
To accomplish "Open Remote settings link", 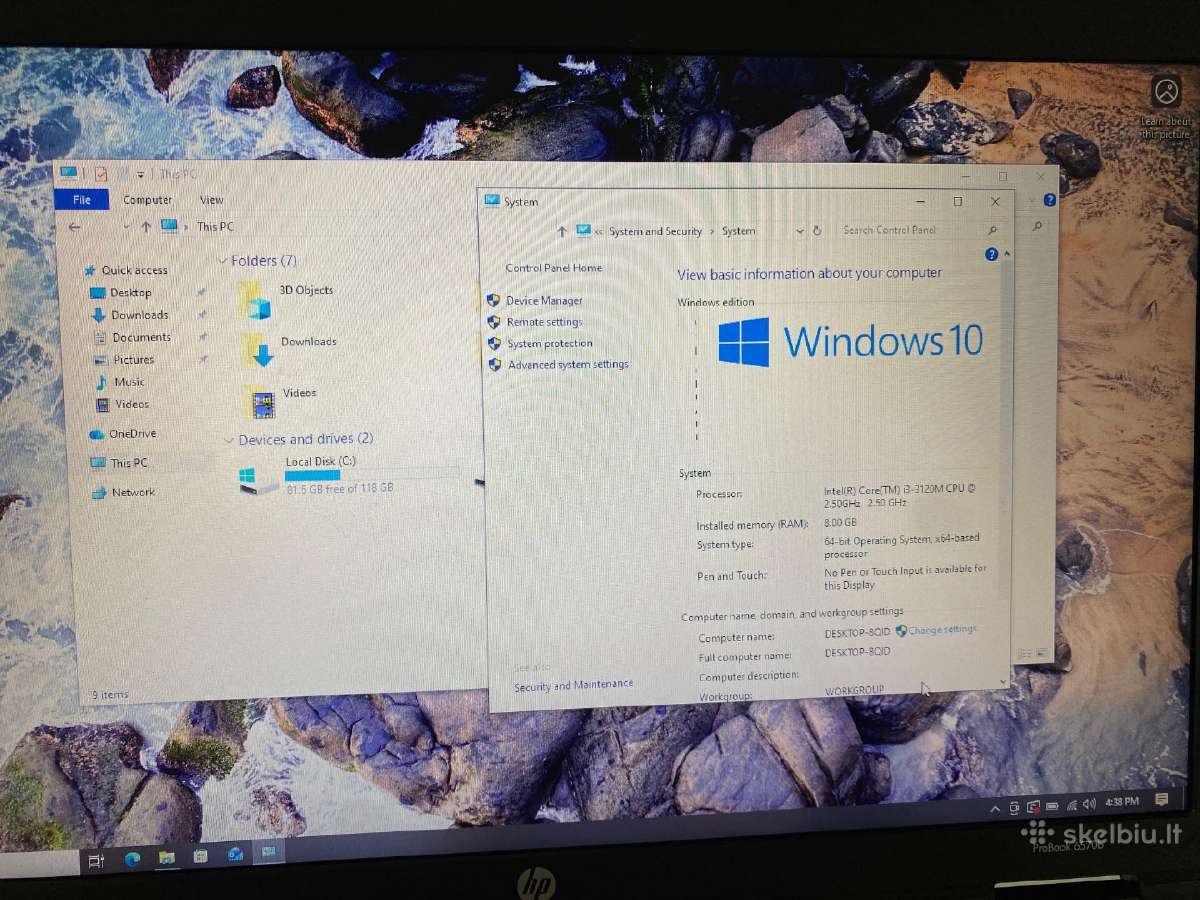I will 545,322.
